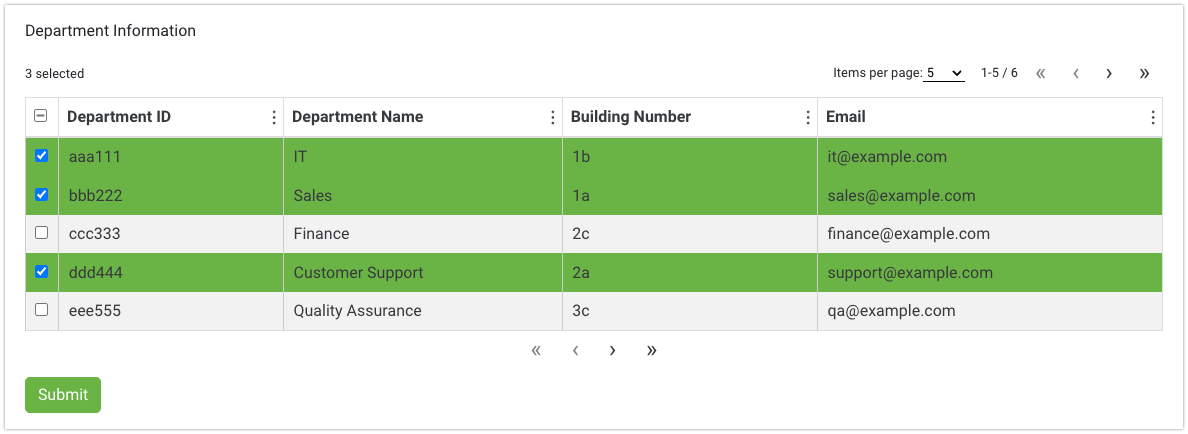
Task: Sort by Building Number column header
Action: coord(631,117)
